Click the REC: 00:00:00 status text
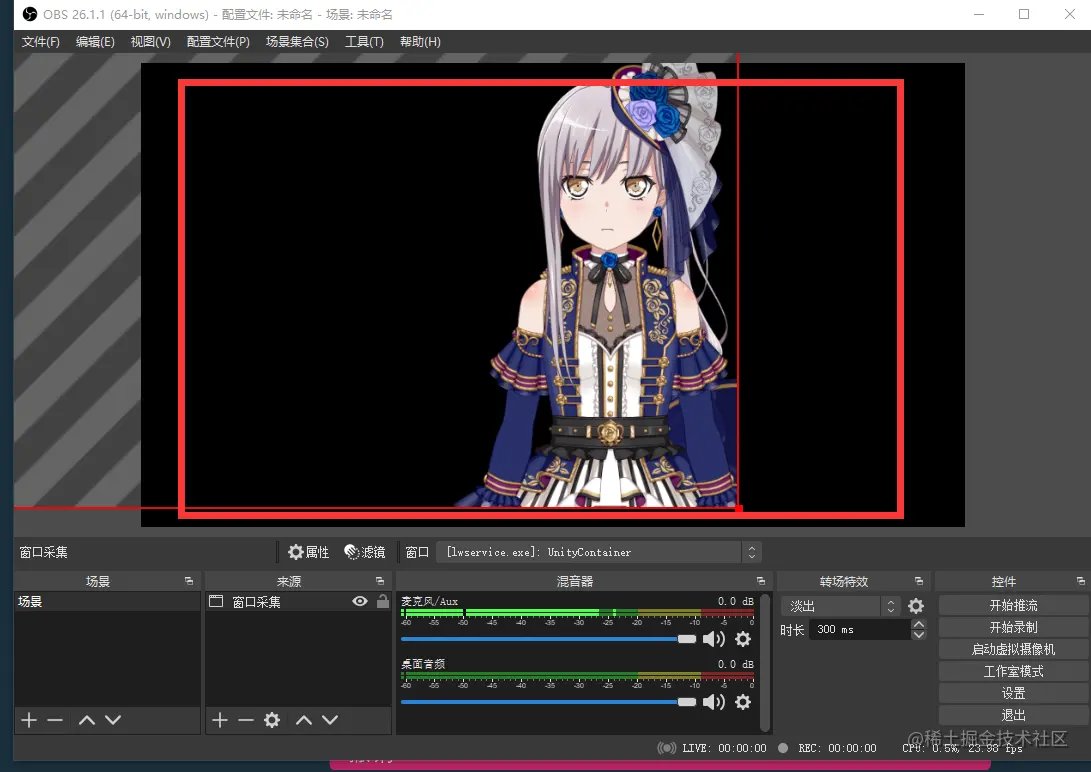 [837, 748]
